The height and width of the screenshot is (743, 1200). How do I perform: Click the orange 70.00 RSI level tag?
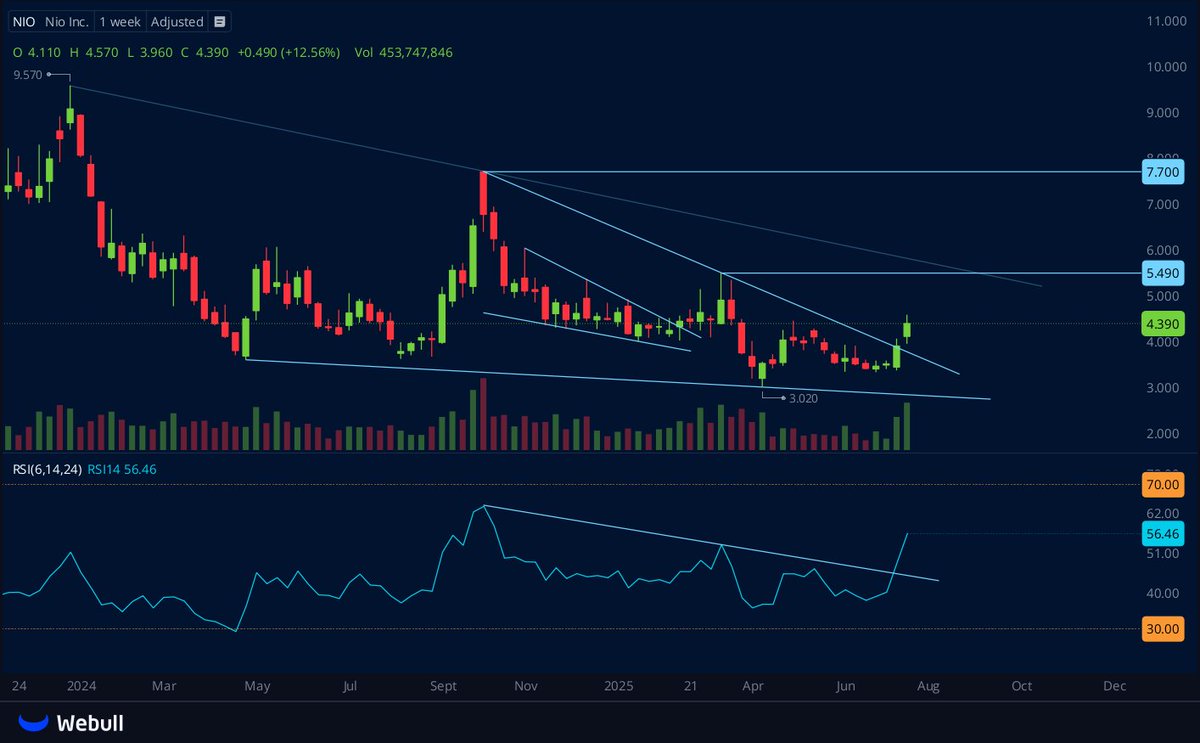click(1163, 486)
